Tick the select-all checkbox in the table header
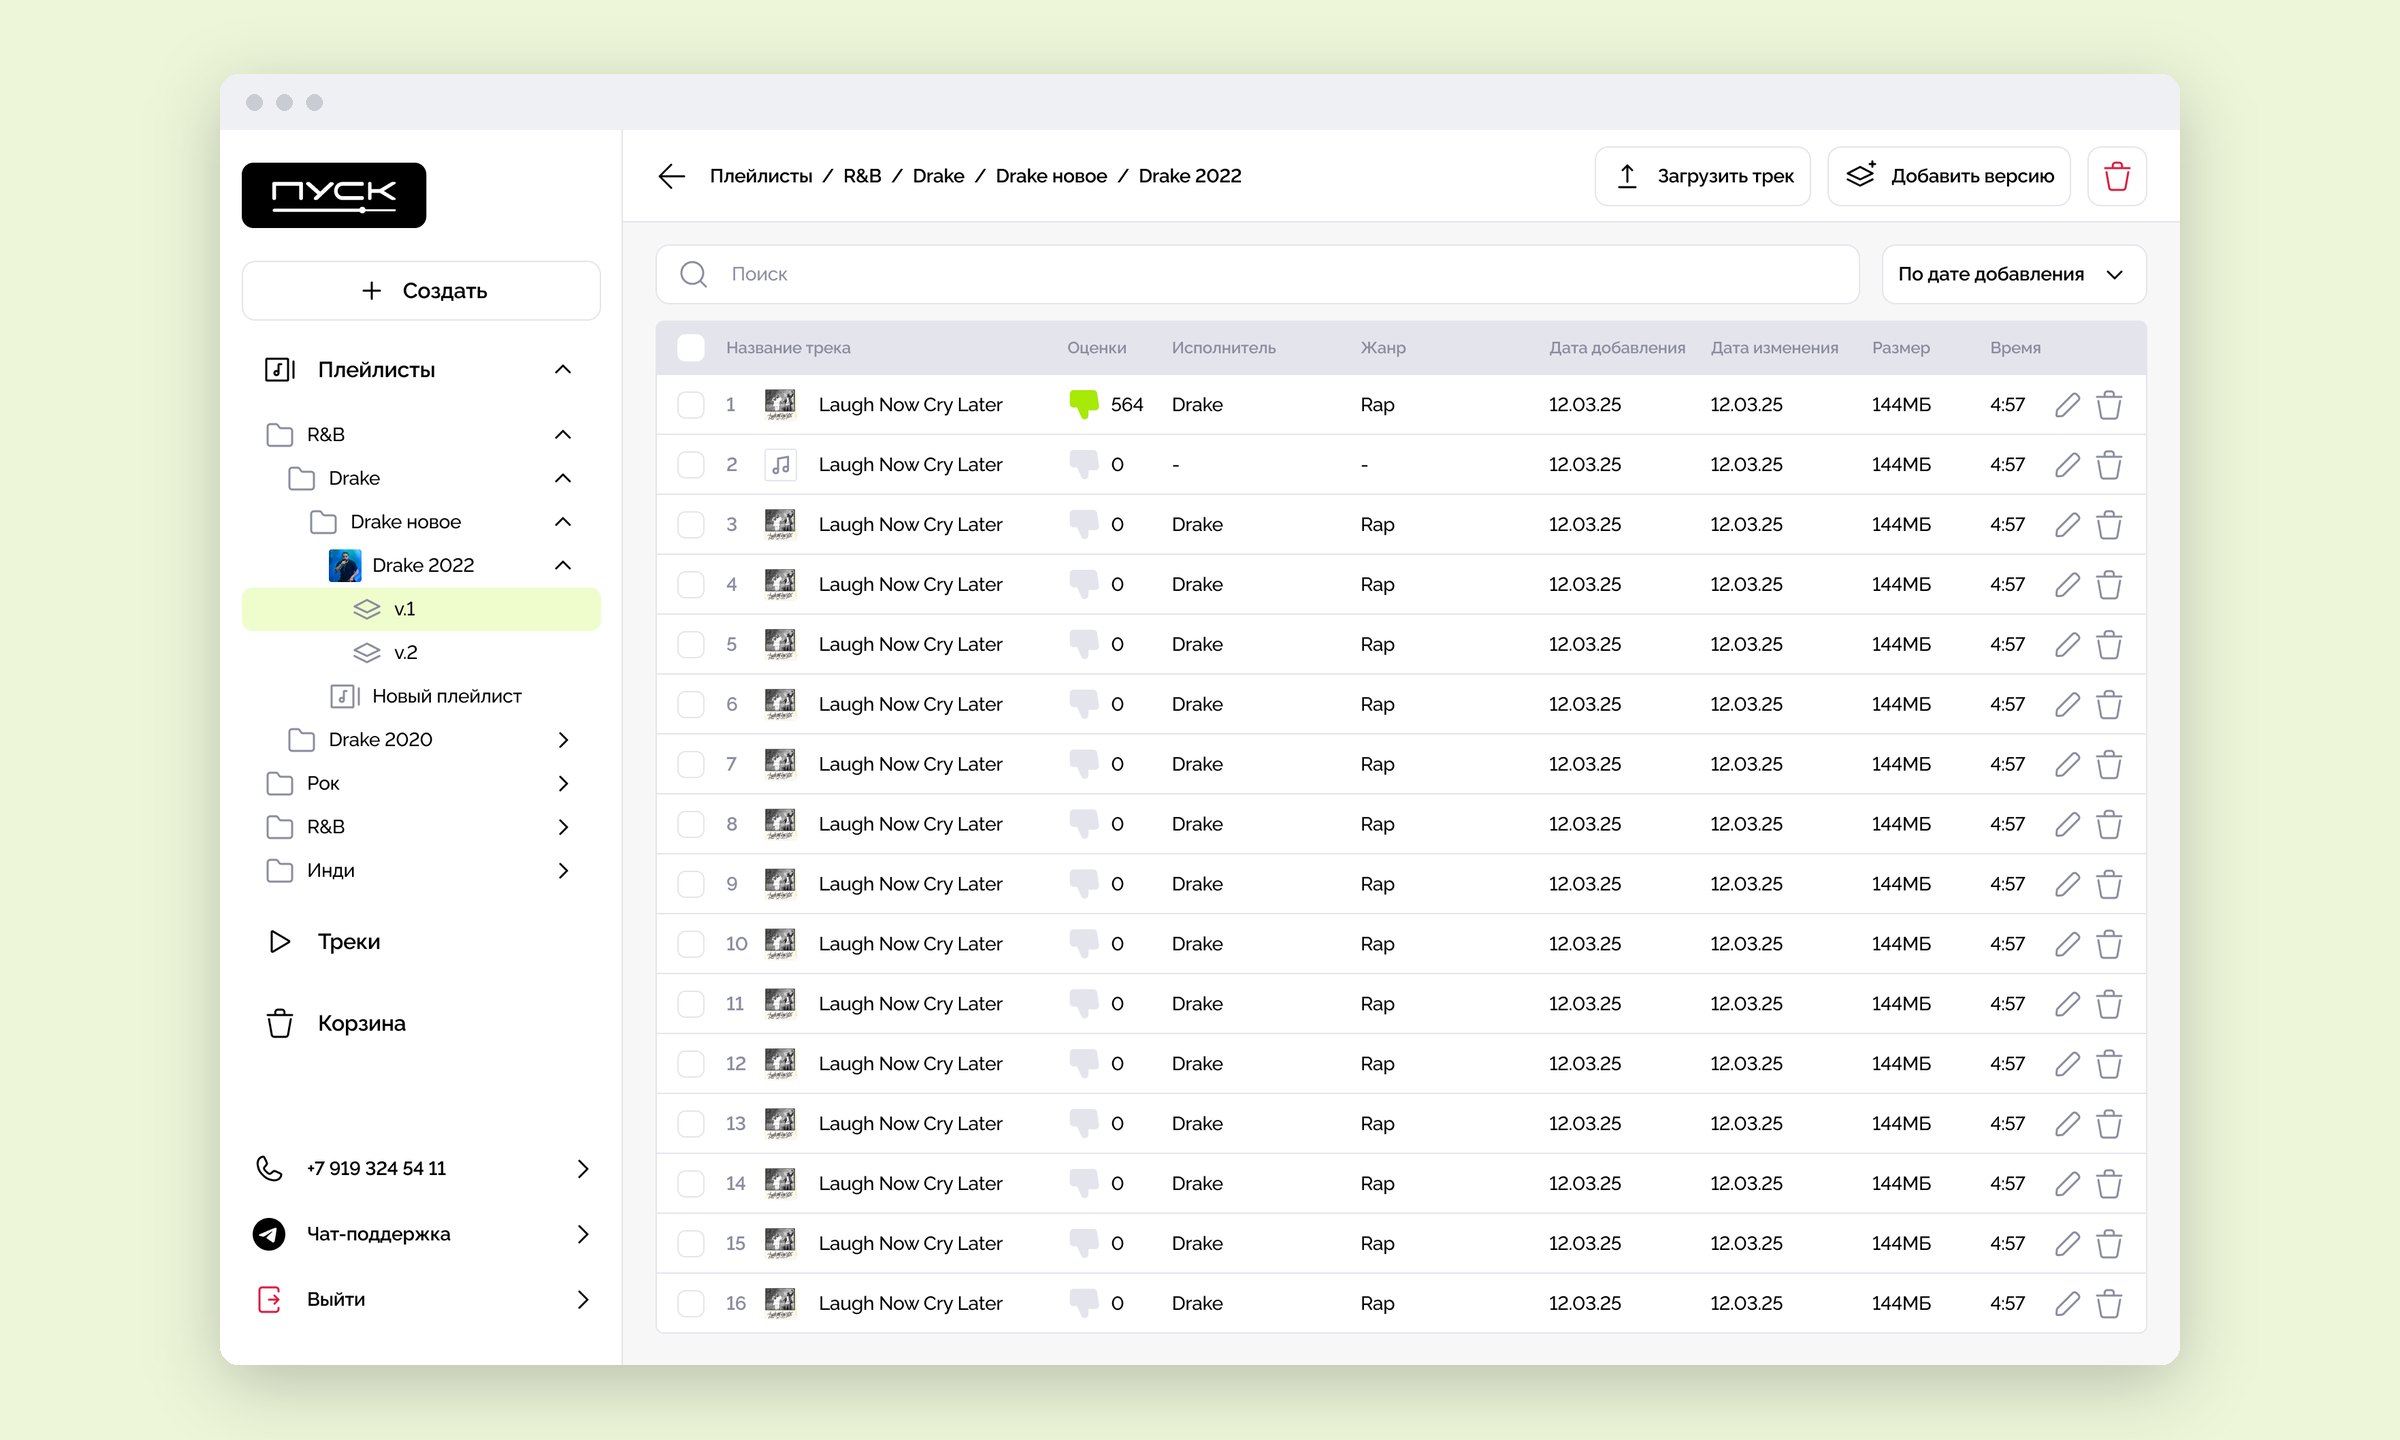This screenshot has height=1440, width=2400. pyautogui.click(x=691, y=348)
